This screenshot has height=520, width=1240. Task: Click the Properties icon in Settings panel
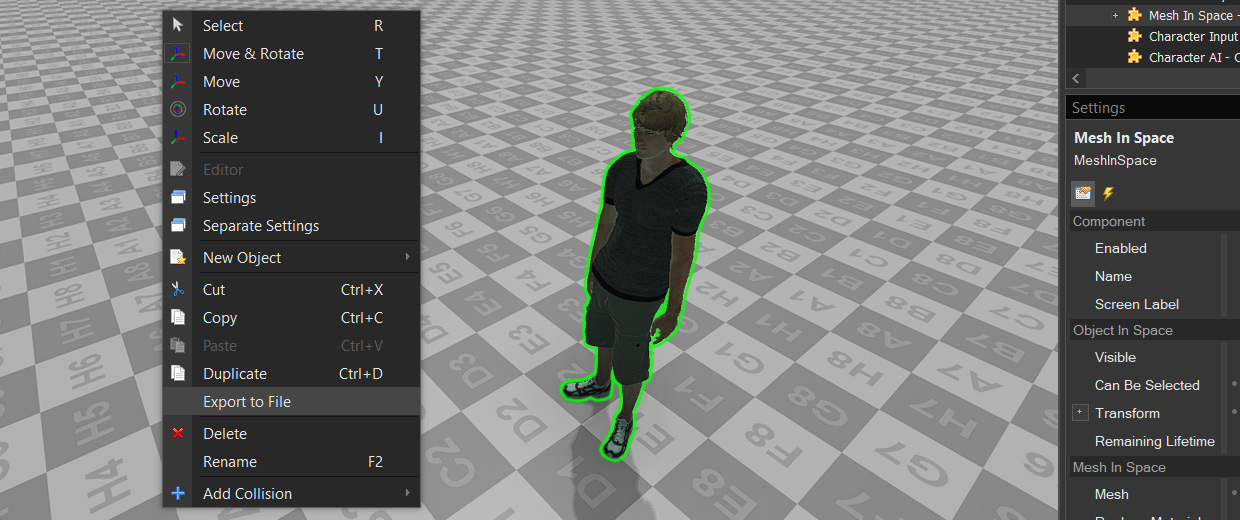click(1082, 193)
